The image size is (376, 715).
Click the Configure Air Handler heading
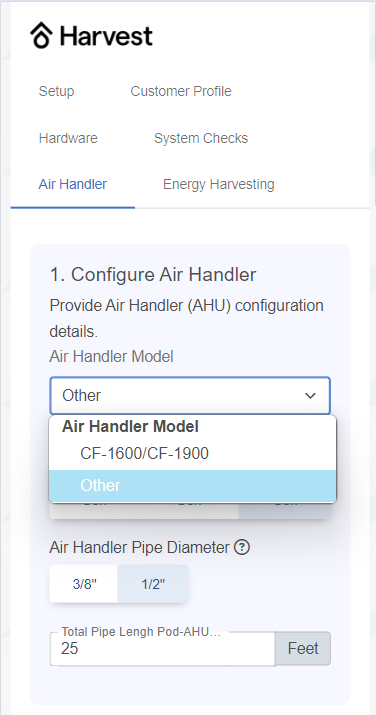point(153,275)
